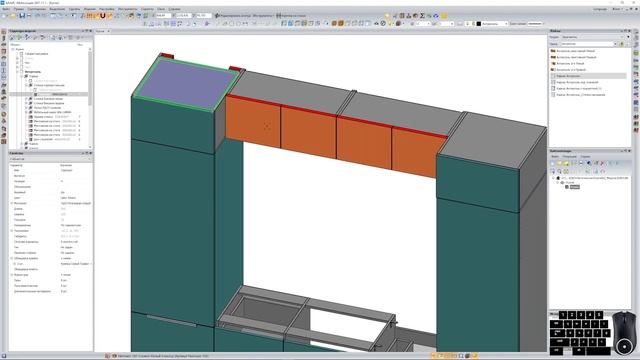Click the green add button beside the folder dropdown
This screenshot has width=640, height=360.
coord(622,44)
